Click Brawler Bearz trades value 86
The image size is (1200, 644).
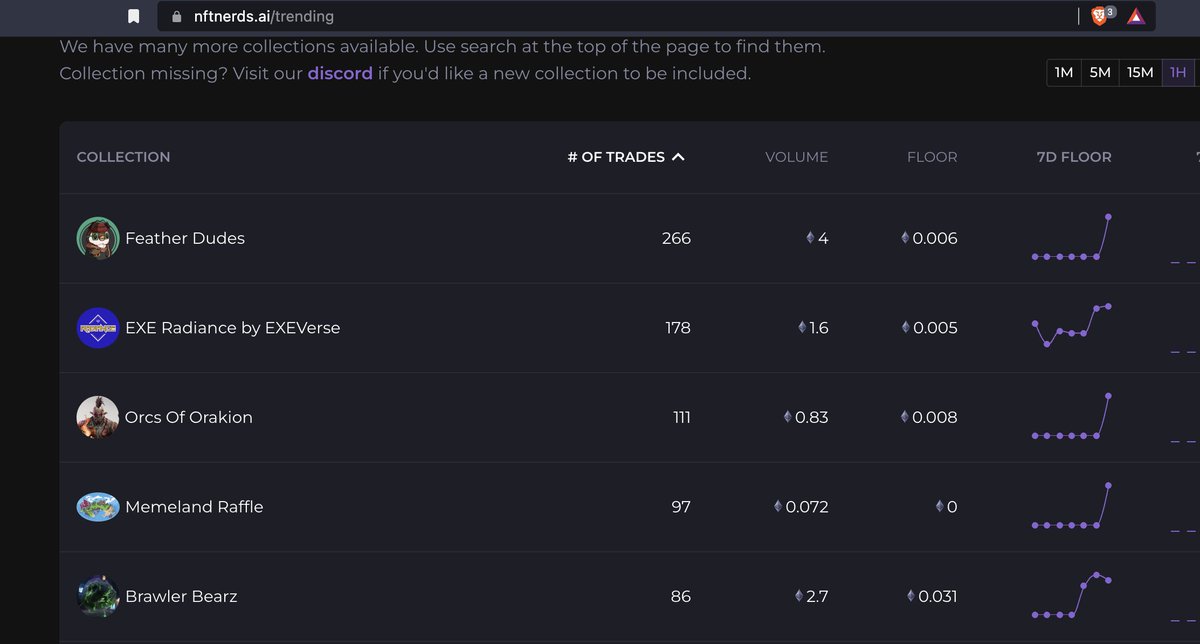681,596
